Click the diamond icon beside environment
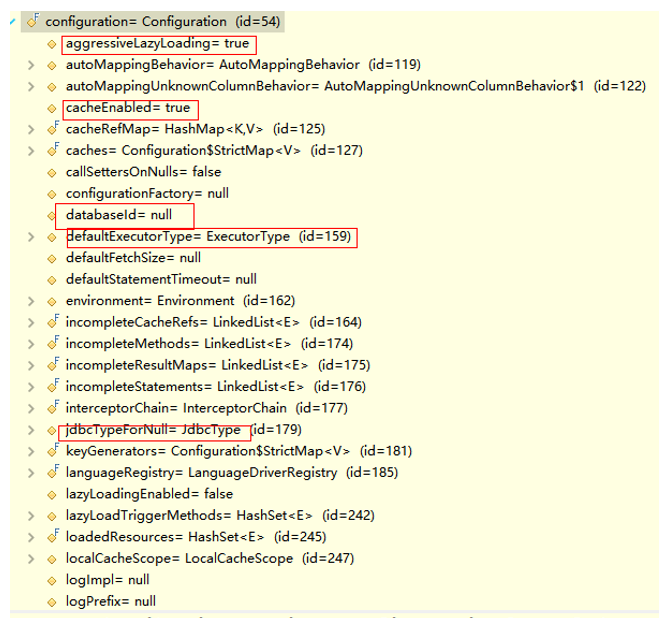 52,301
